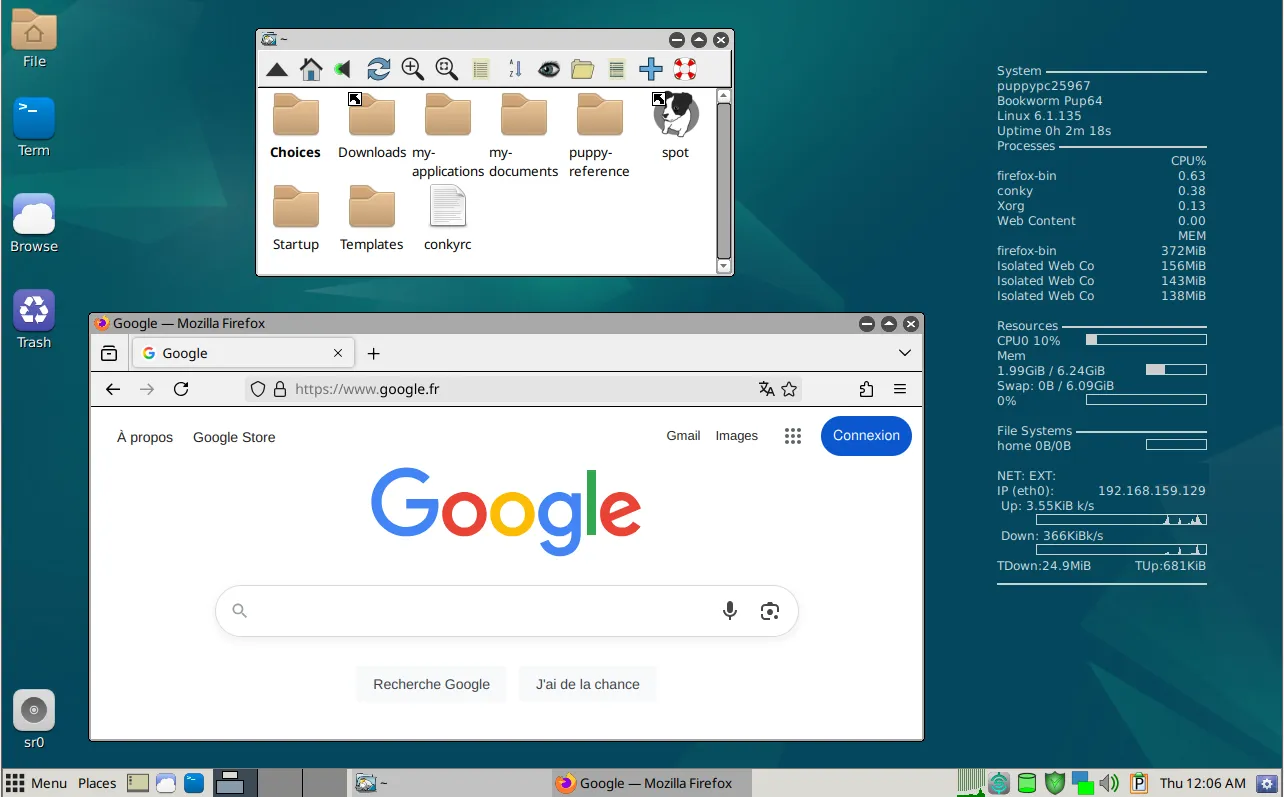Open the File desktop icon
Viewport: 1284px width, 797px height.
pyautogui.click(x=34, y=39)
